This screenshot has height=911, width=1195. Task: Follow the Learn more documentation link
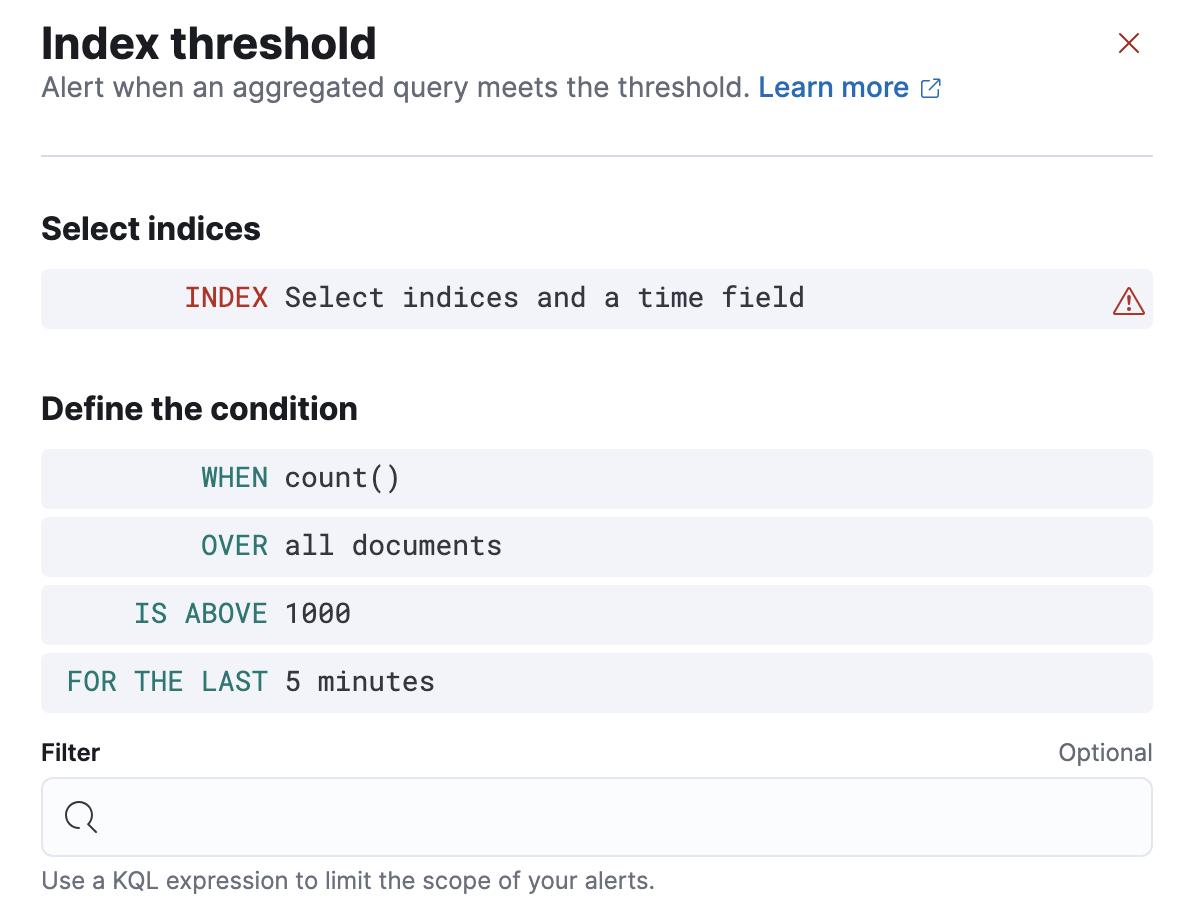833,88
